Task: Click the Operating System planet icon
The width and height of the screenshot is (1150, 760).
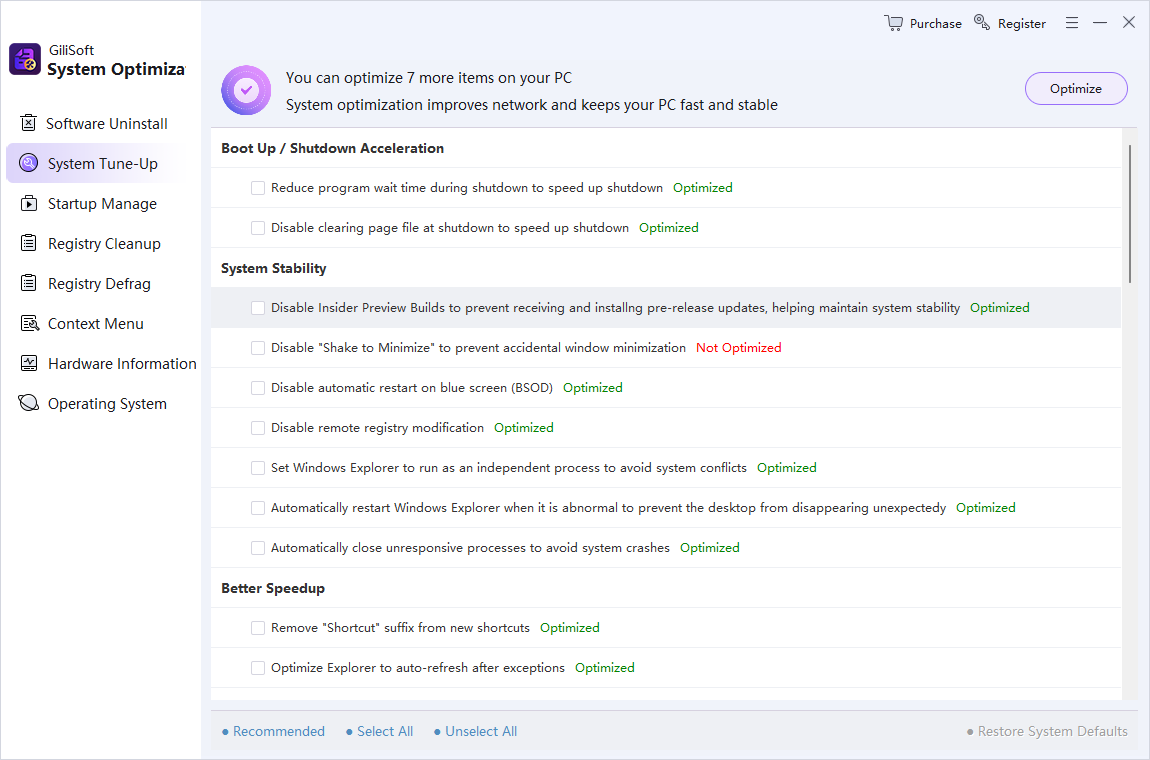Action: [x=29, y=403]
